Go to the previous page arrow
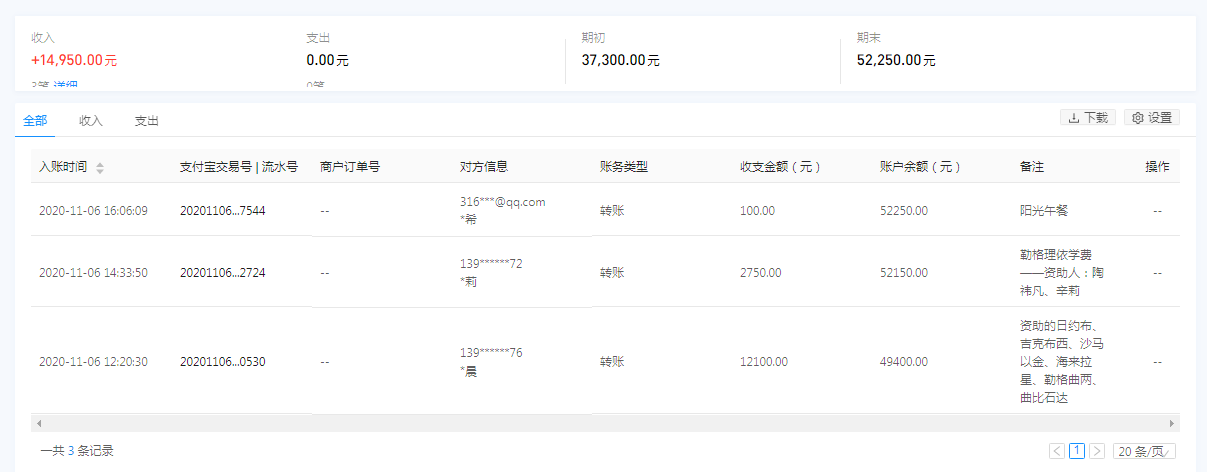The height and width of the screenshot is (472, 1207). [x=1057, y=451]
